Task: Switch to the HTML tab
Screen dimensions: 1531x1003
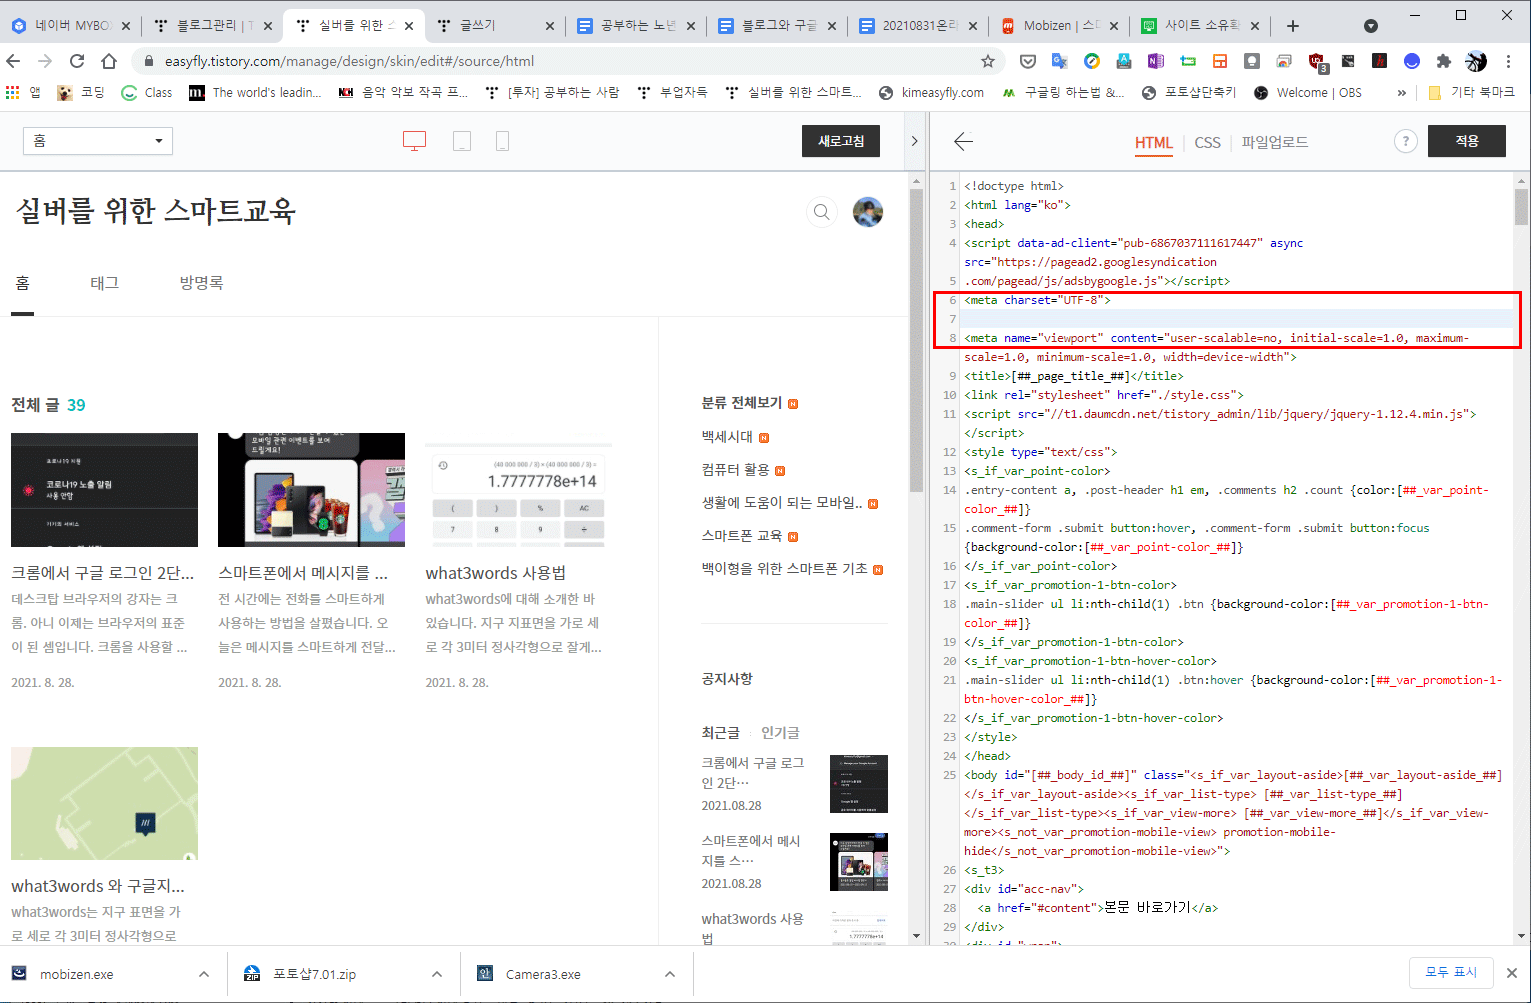Action: coord(1153,143)
